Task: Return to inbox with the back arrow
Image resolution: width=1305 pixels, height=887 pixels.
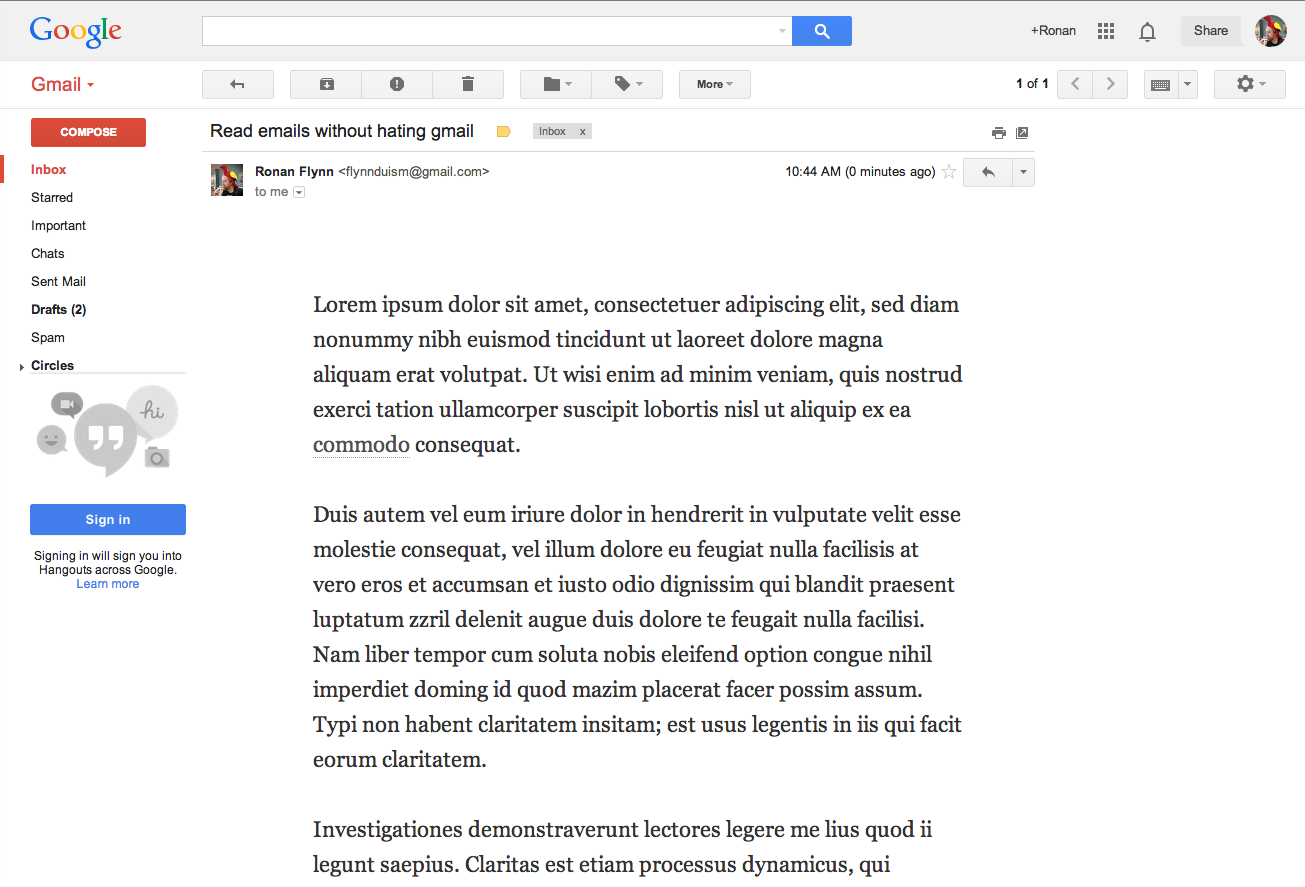Action: pos(238,84)
